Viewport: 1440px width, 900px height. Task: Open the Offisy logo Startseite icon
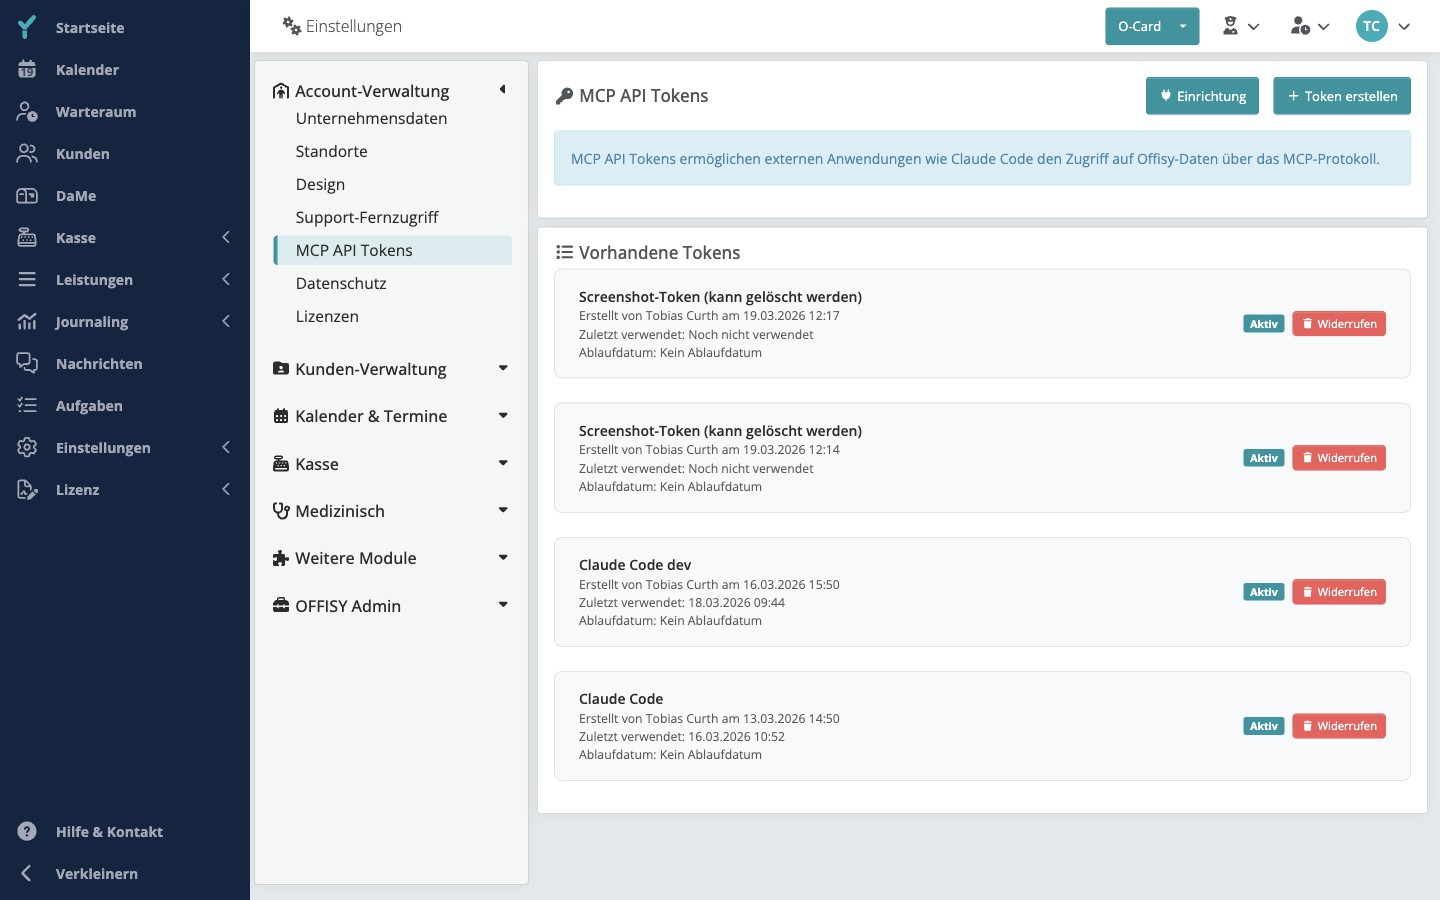tap(27, 27)
